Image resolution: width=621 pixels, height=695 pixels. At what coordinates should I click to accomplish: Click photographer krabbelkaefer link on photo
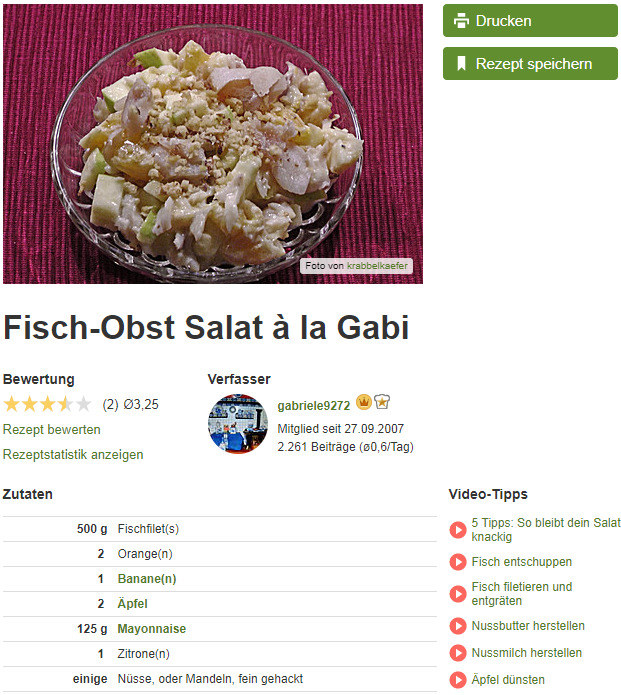(377, 266)
